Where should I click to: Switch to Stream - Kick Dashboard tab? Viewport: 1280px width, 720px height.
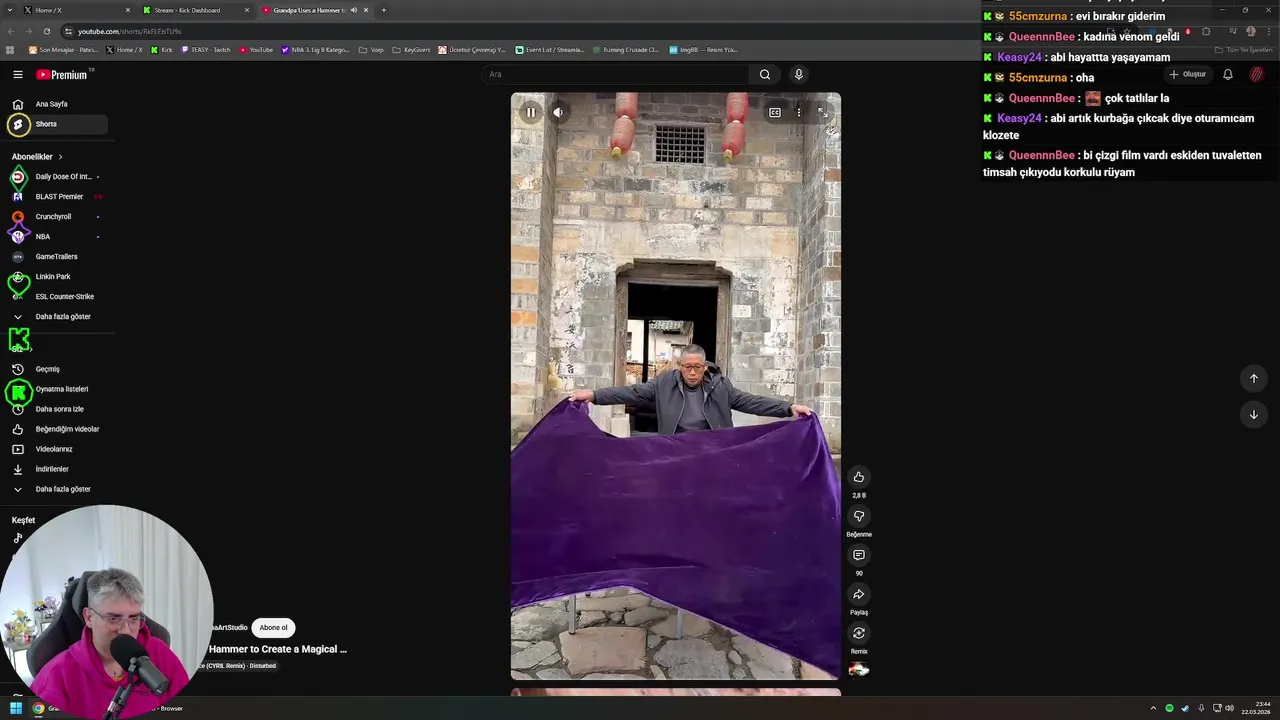tap(195, 10)
